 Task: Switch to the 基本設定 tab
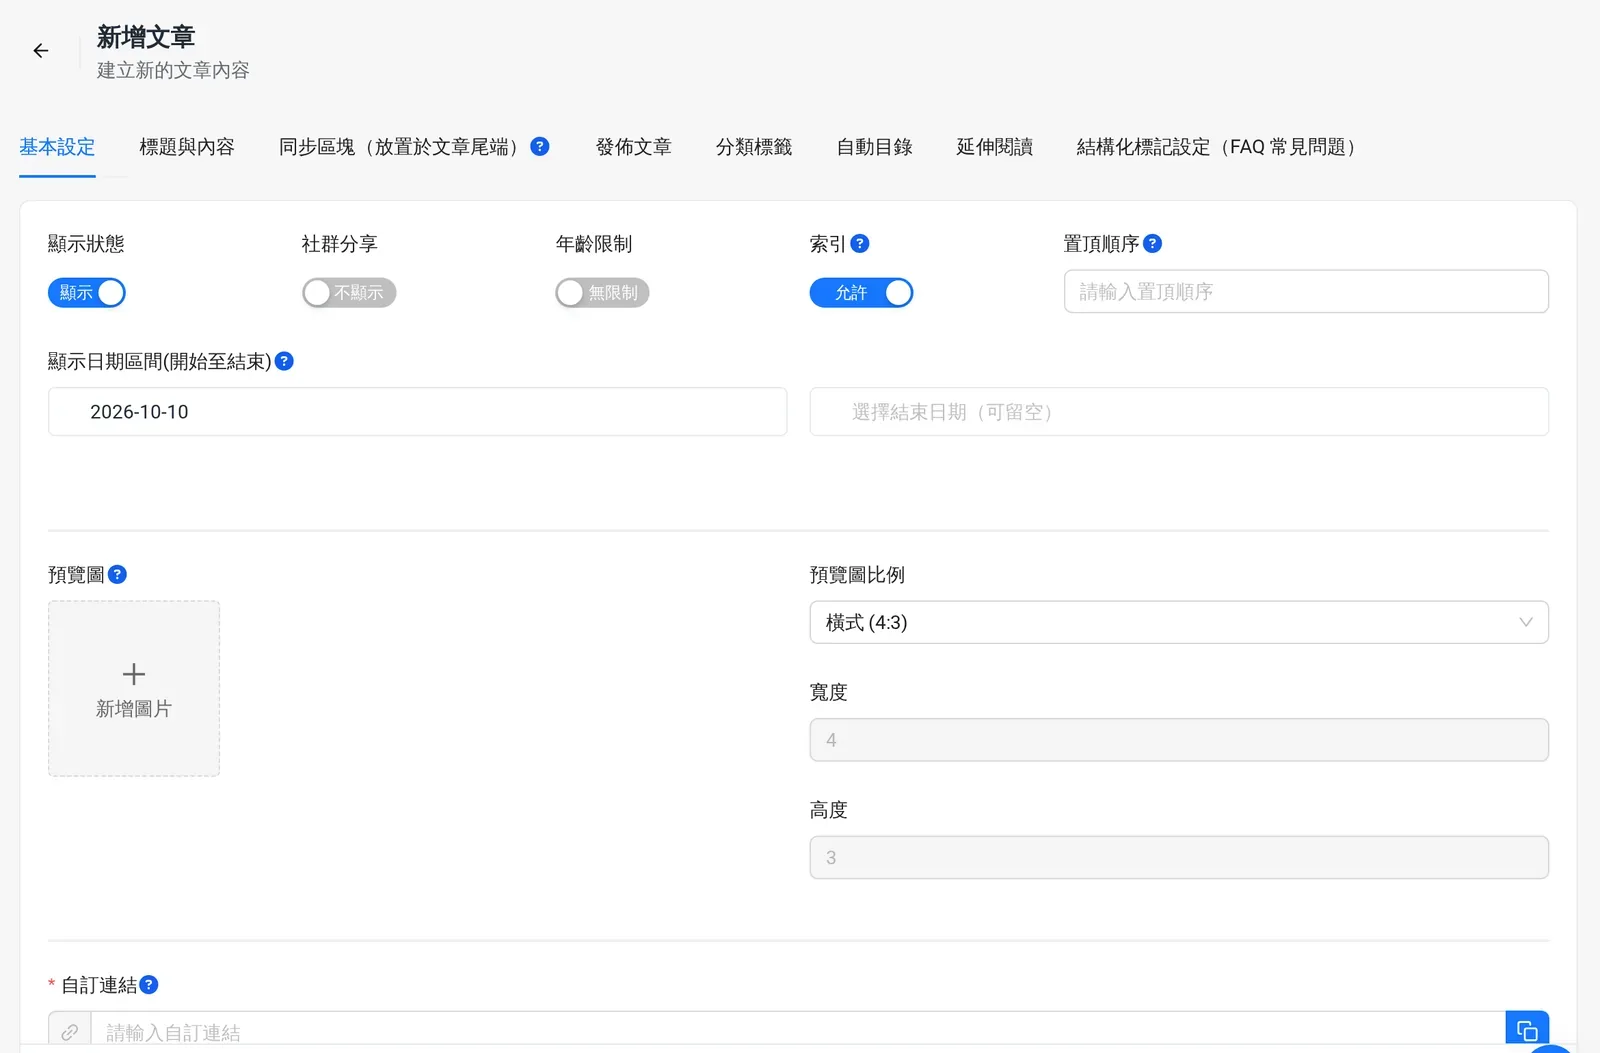[x=57, y=147]
